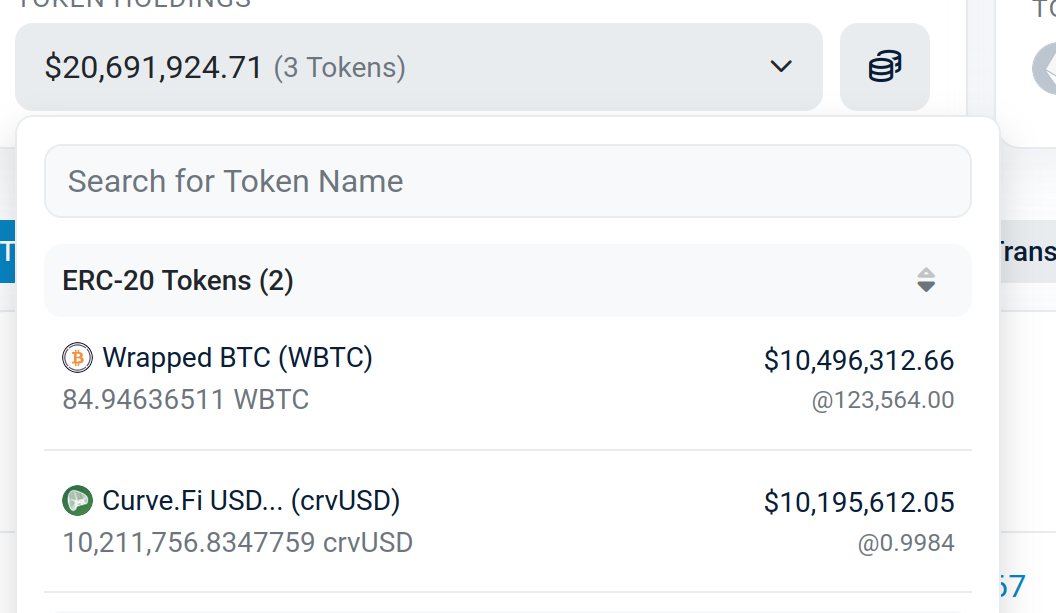Collapse the ERC-20 Tokens (2) section
This screenshot has width=1056, height=613.
point(178,281)
